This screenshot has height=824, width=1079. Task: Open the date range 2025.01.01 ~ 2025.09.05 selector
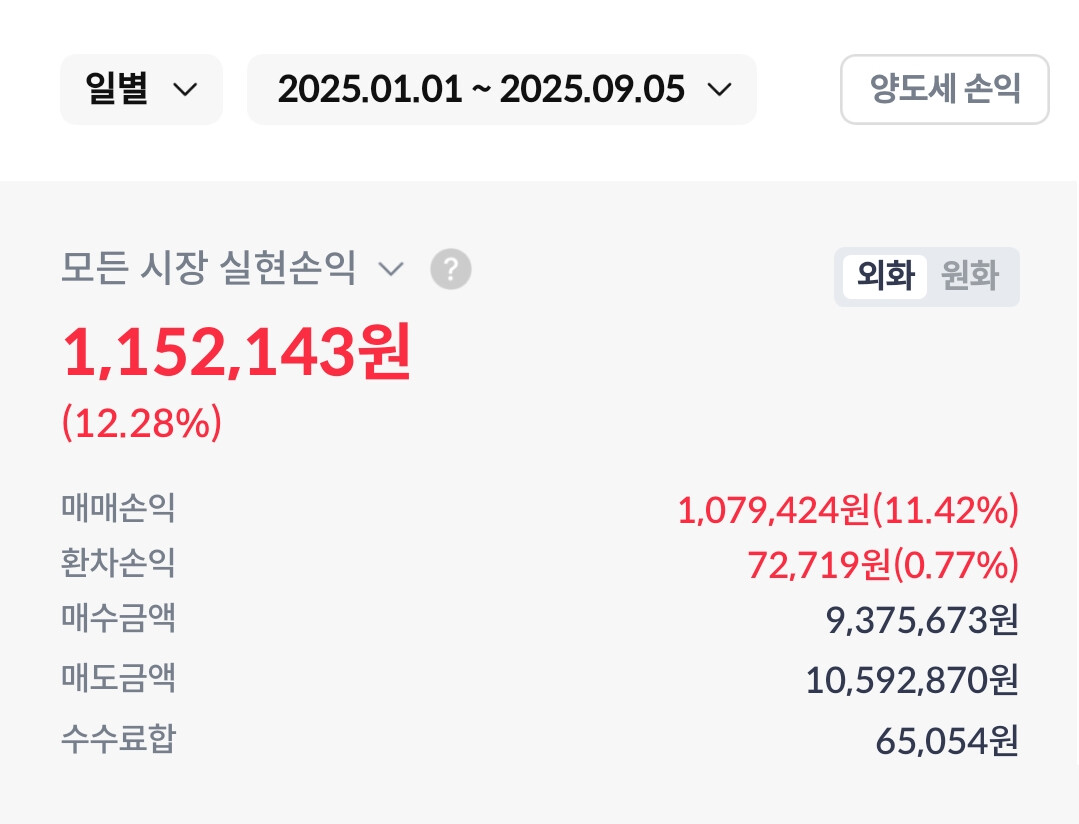(502, 89)
